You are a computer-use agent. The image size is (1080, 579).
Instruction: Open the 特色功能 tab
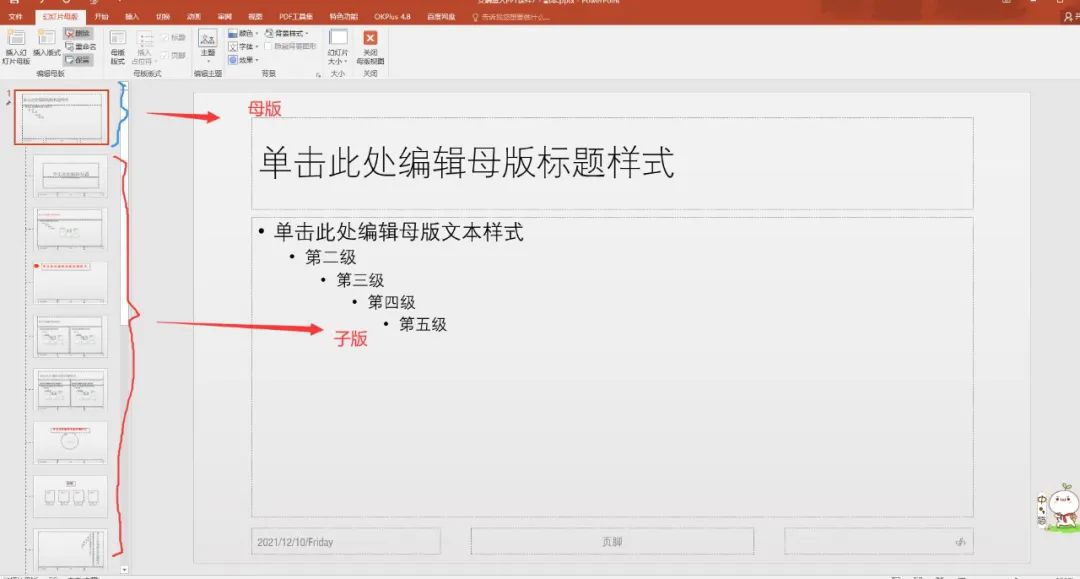[344, 17]
